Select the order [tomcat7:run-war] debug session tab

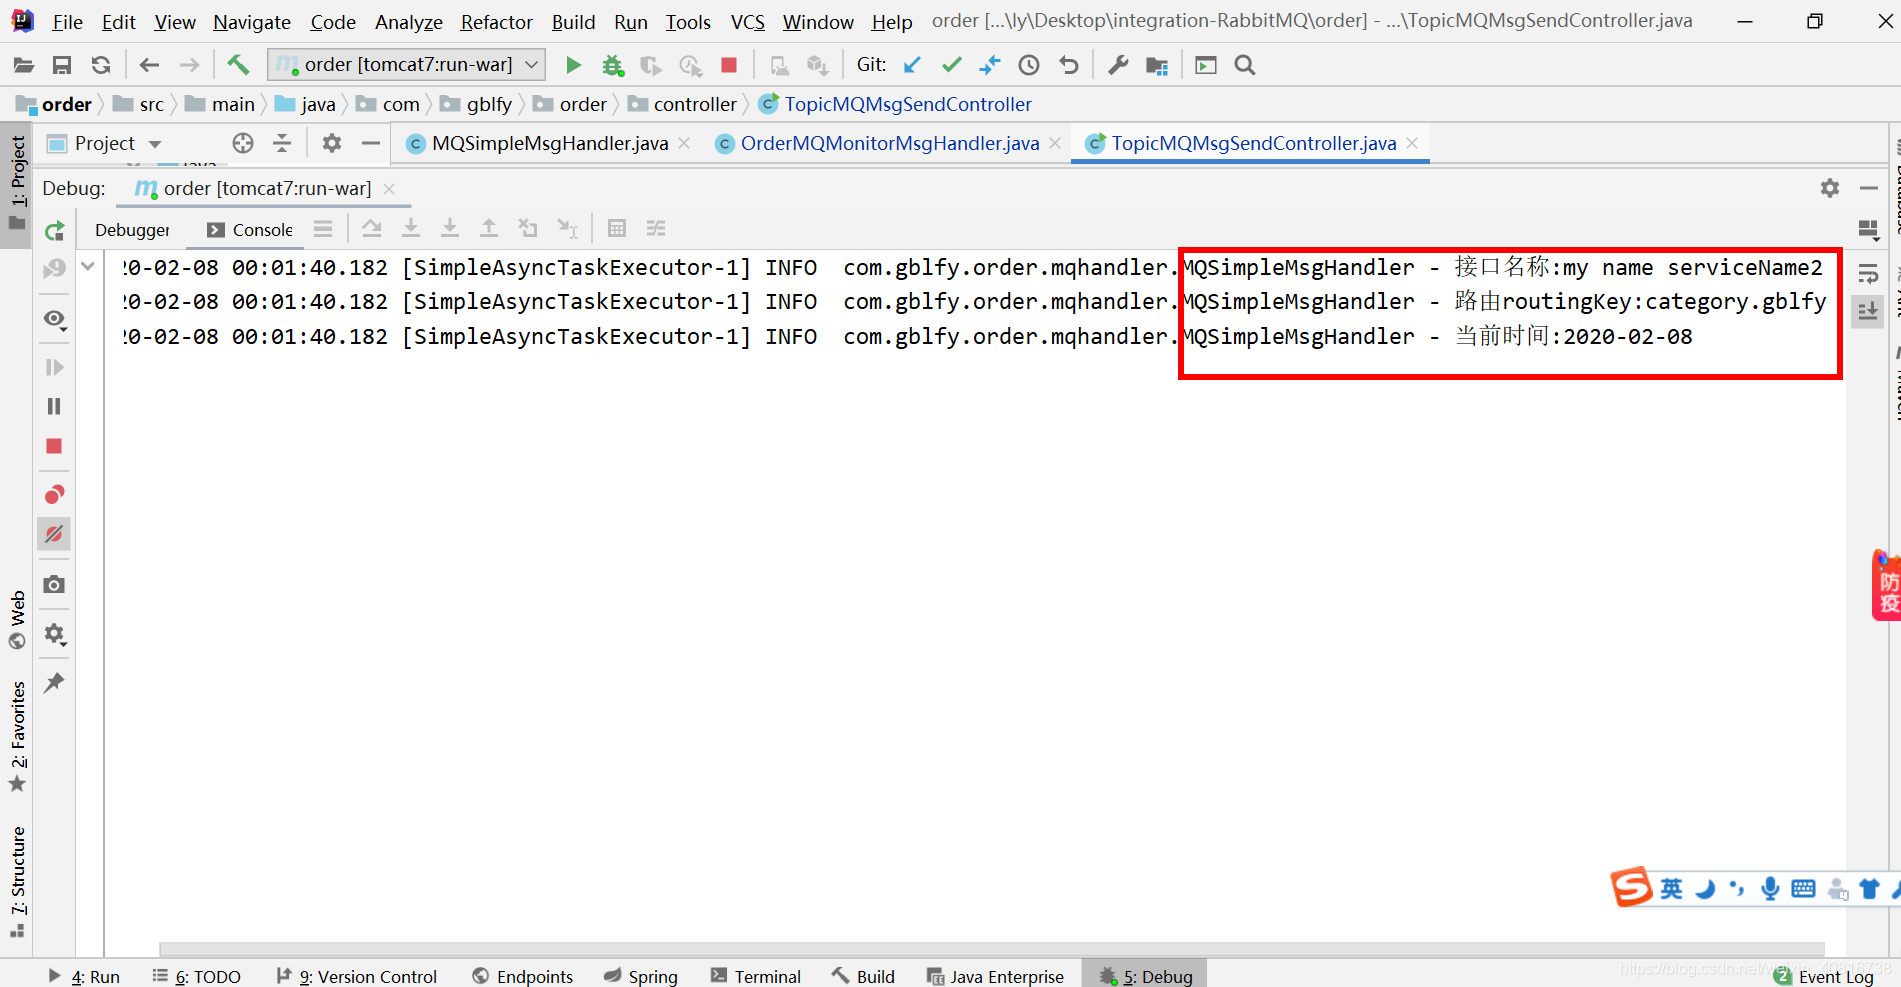pos(264,188)
